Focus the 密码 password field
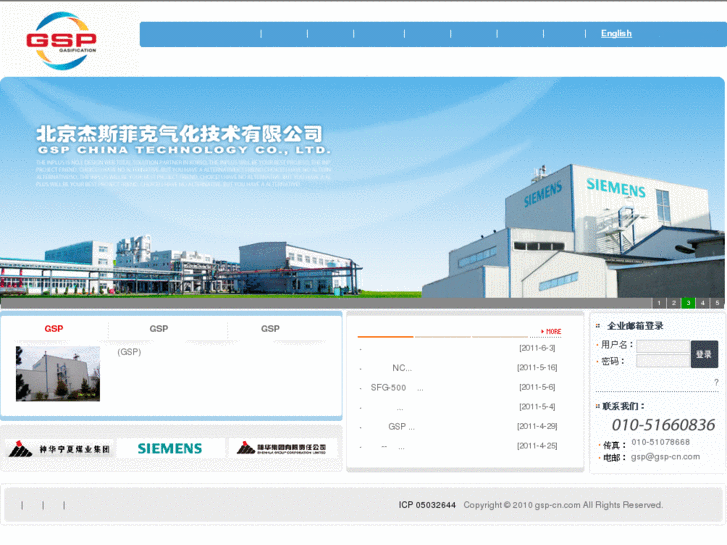 click(663, 361)
